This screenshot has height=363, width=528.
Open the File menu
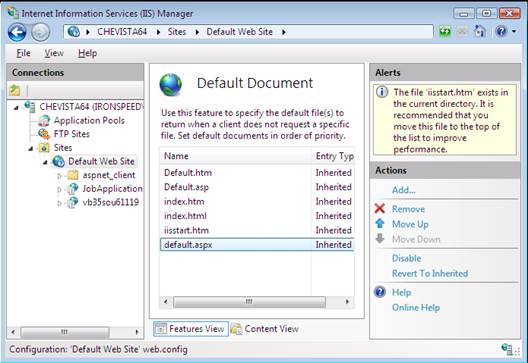[24, 53]
